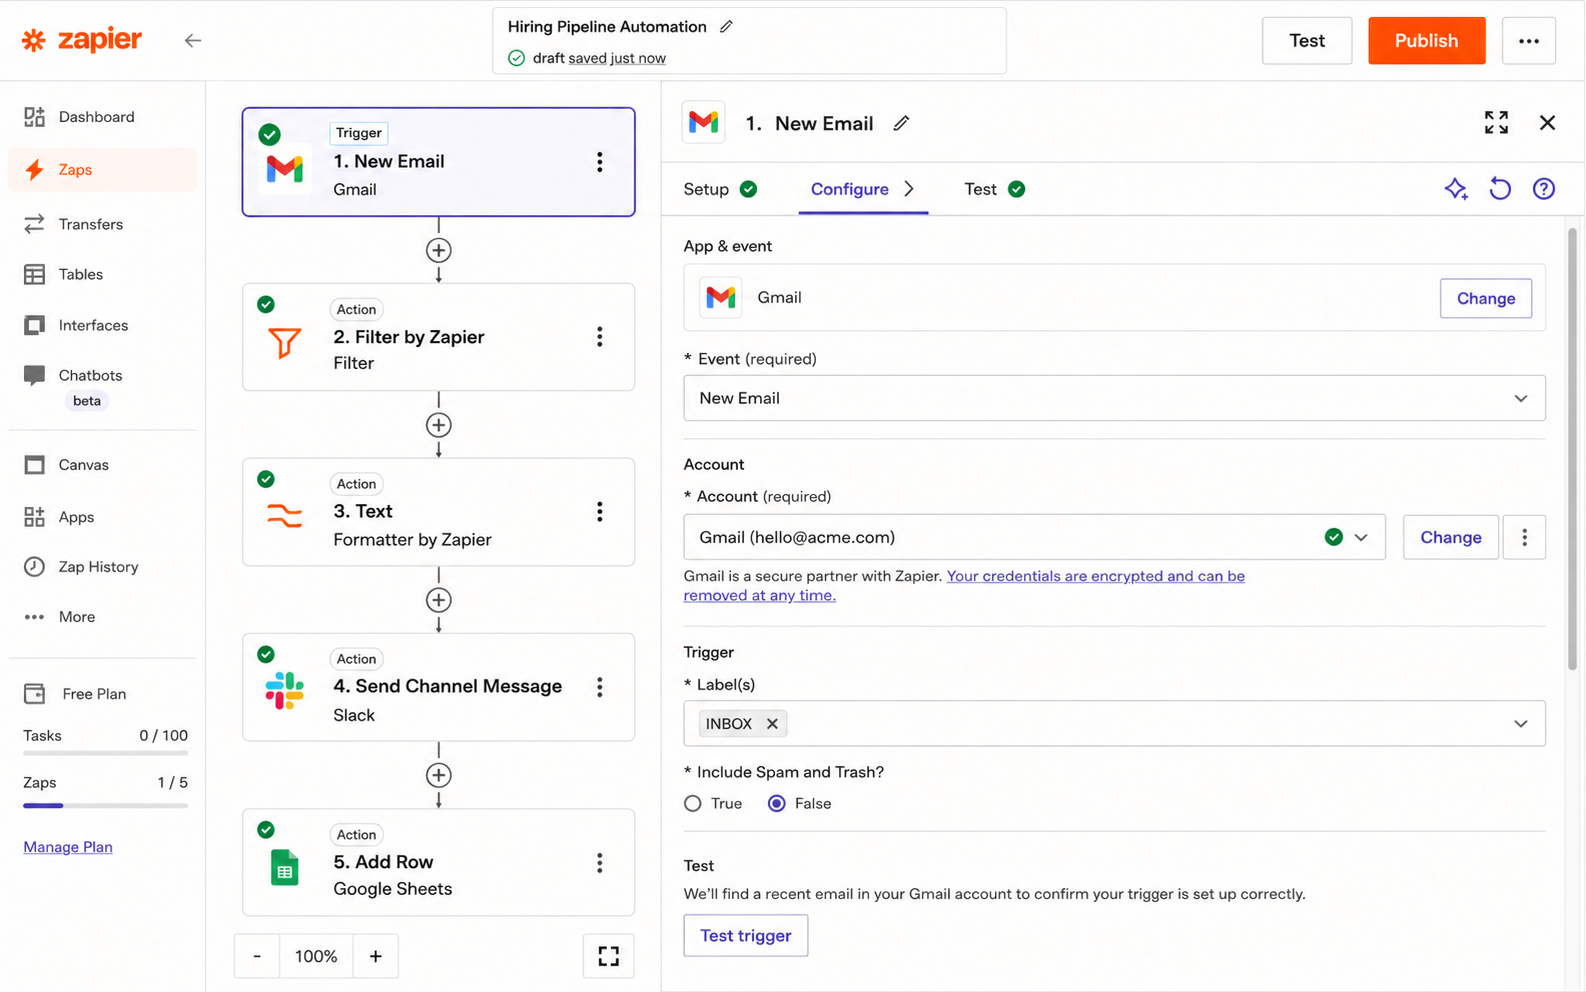This screenshot has width=1586, height=992.
Task: Switch to the Configure tab
Action: (x=862, y=189)
